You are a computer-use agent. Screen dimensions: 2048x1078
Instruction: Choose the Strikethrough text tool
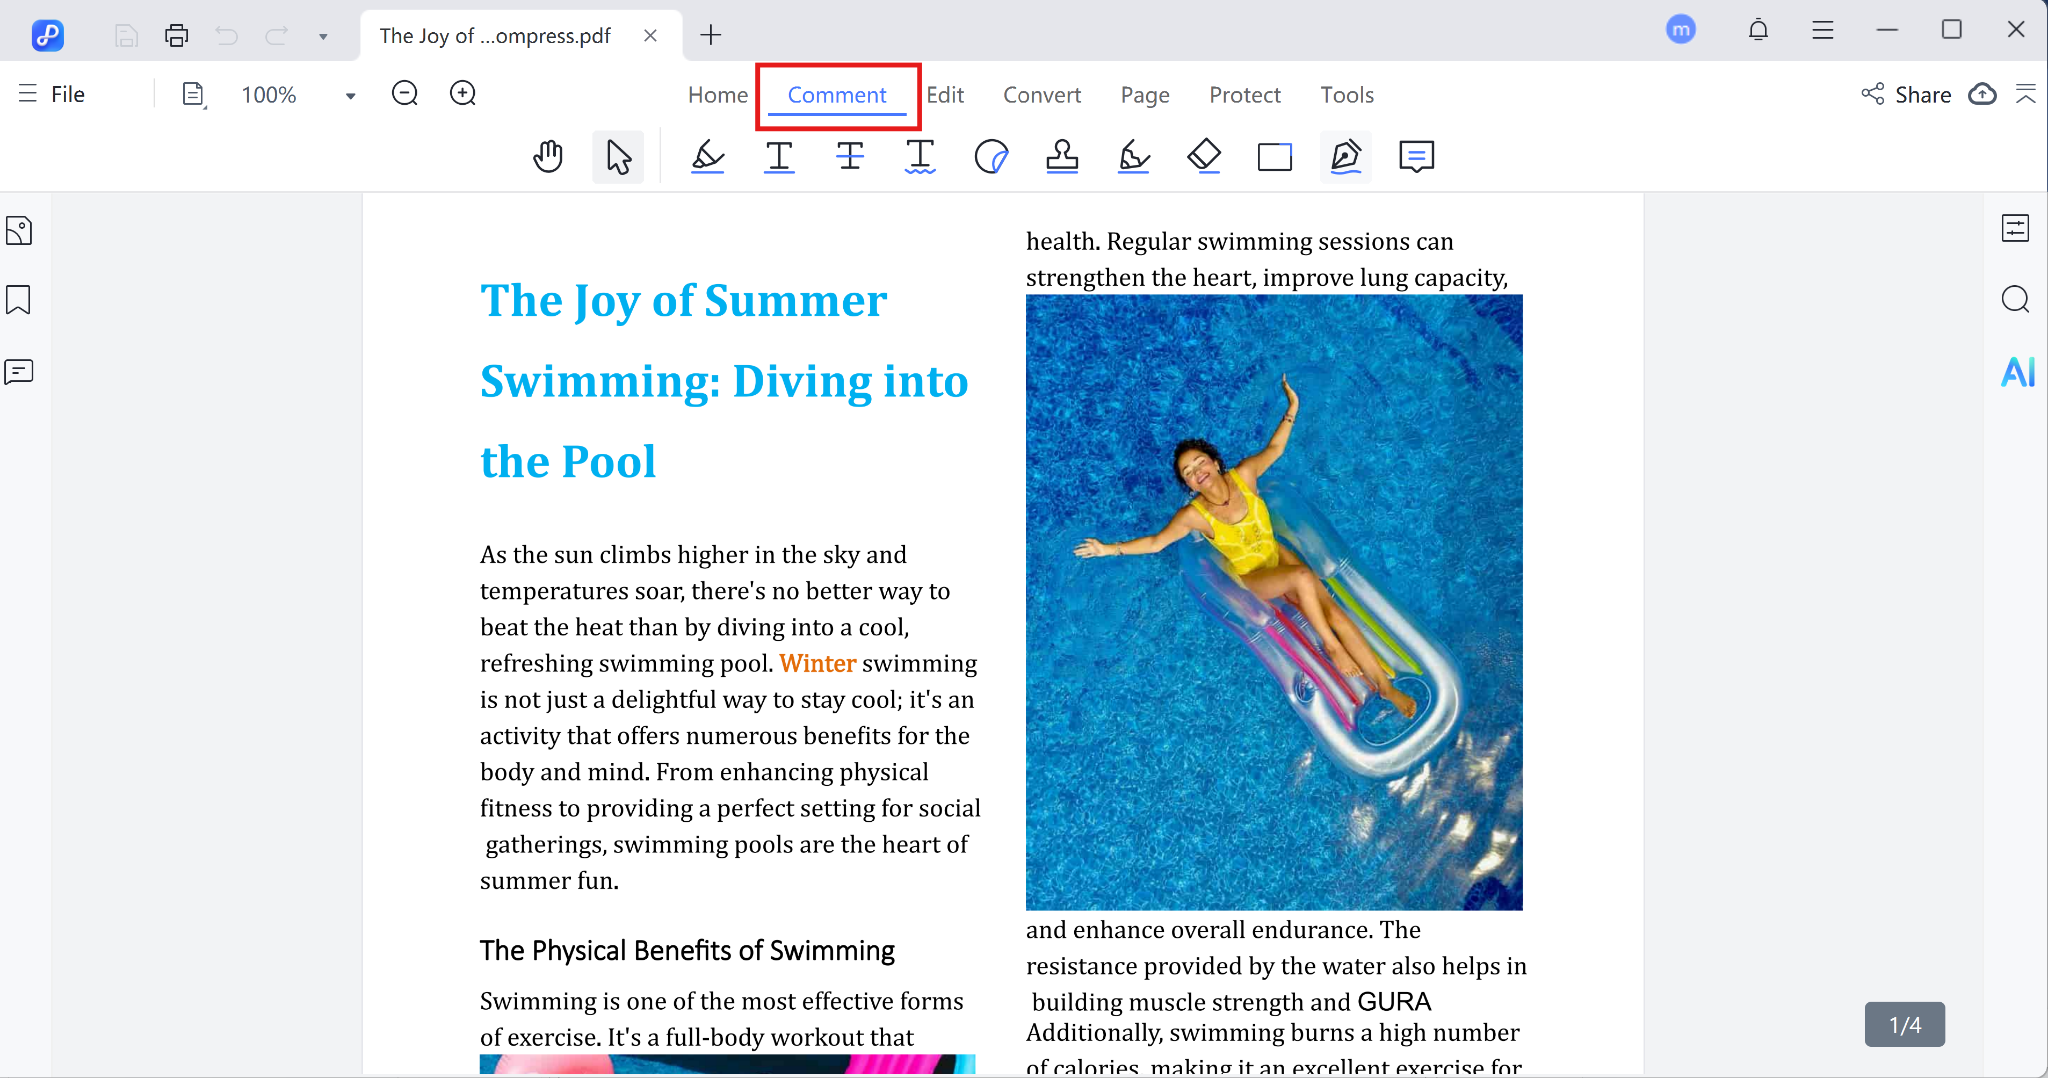tap(850, 157)
